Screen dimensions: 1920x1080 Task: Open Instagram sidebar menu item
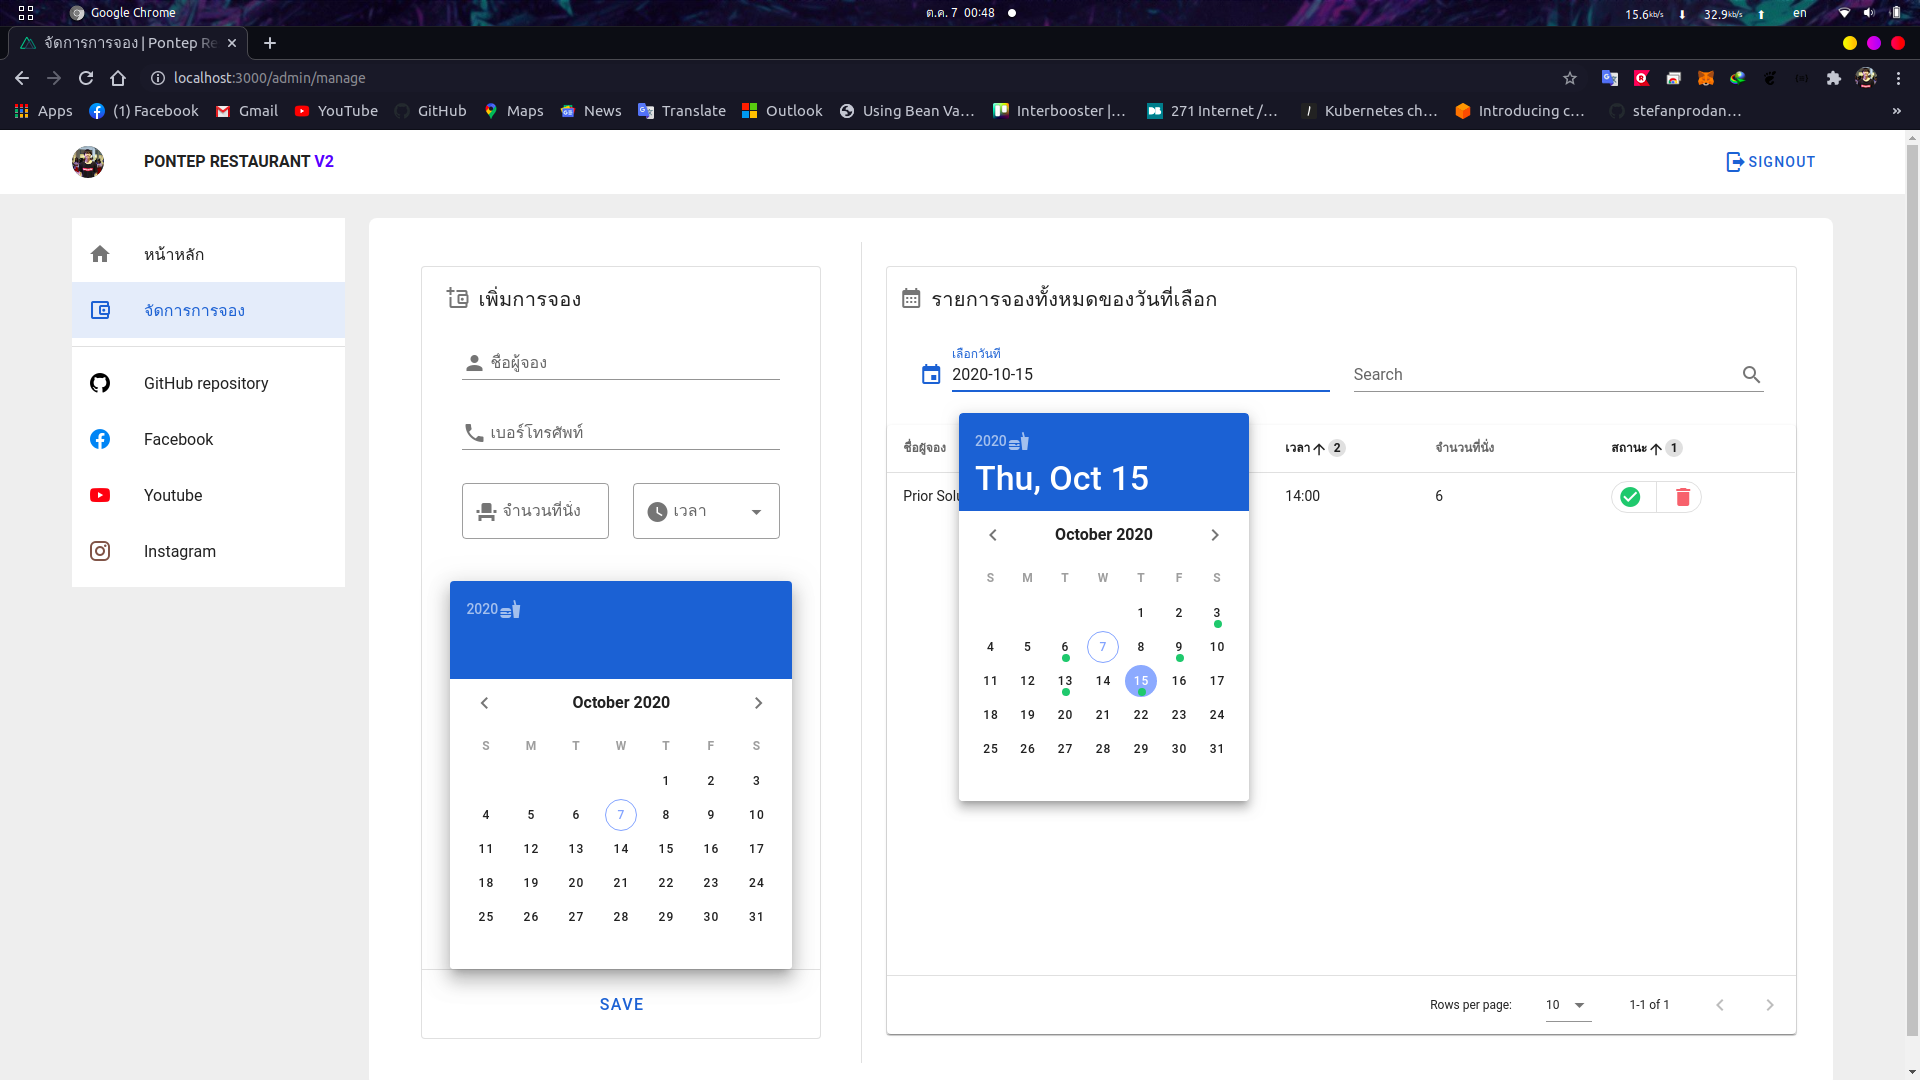(208, 551)
